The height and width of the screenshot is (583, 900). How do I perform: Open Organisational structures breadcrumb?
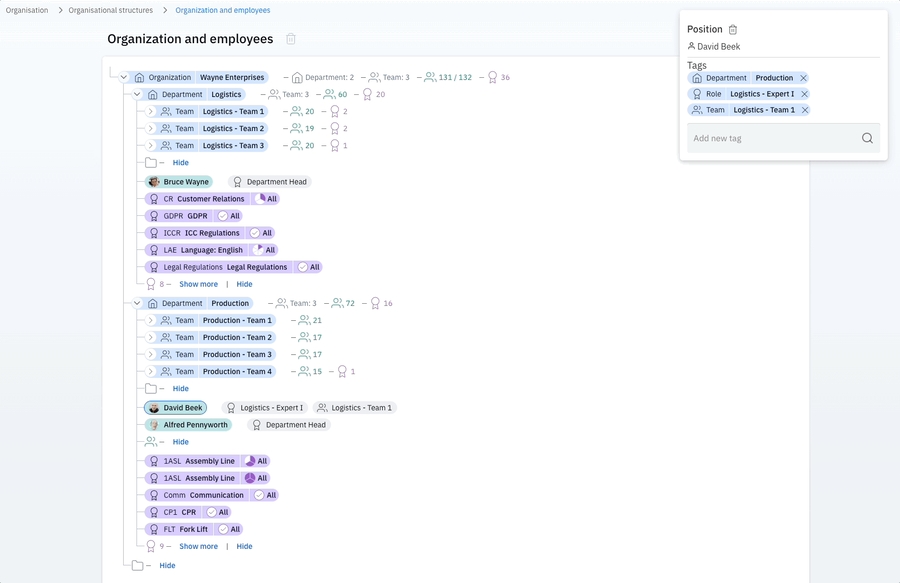[x=111, y=11]
